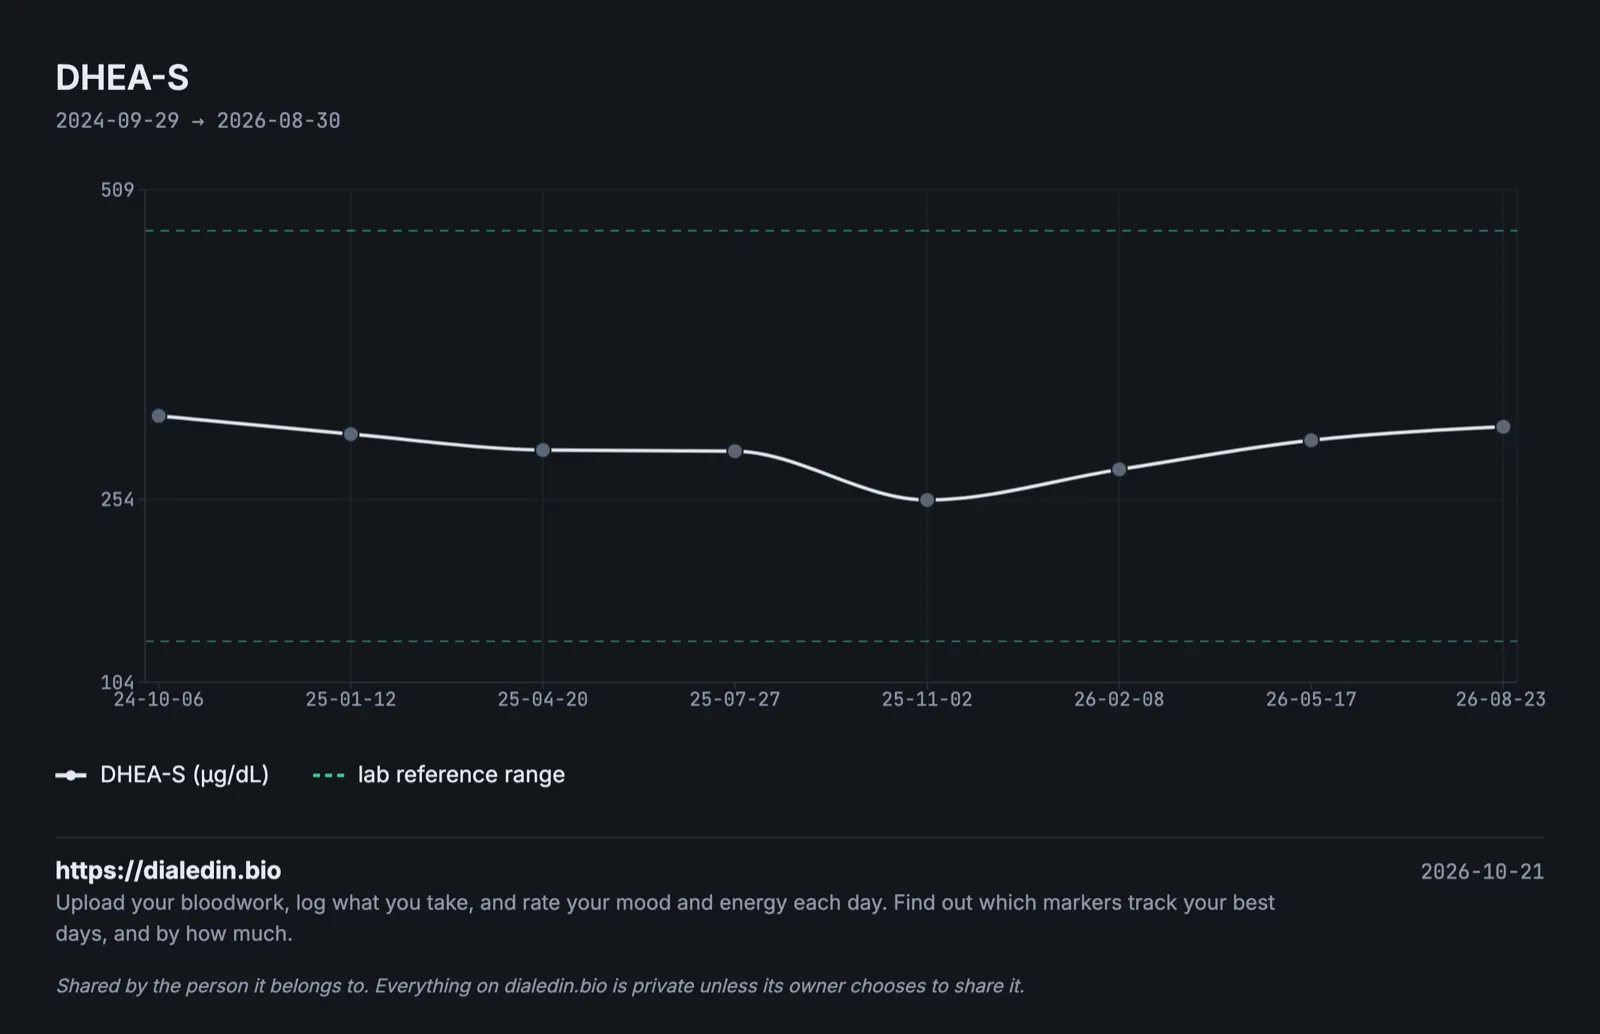Click the 2026-10-21 date in footer
1600x1034 pixels.
(1482, 872)
